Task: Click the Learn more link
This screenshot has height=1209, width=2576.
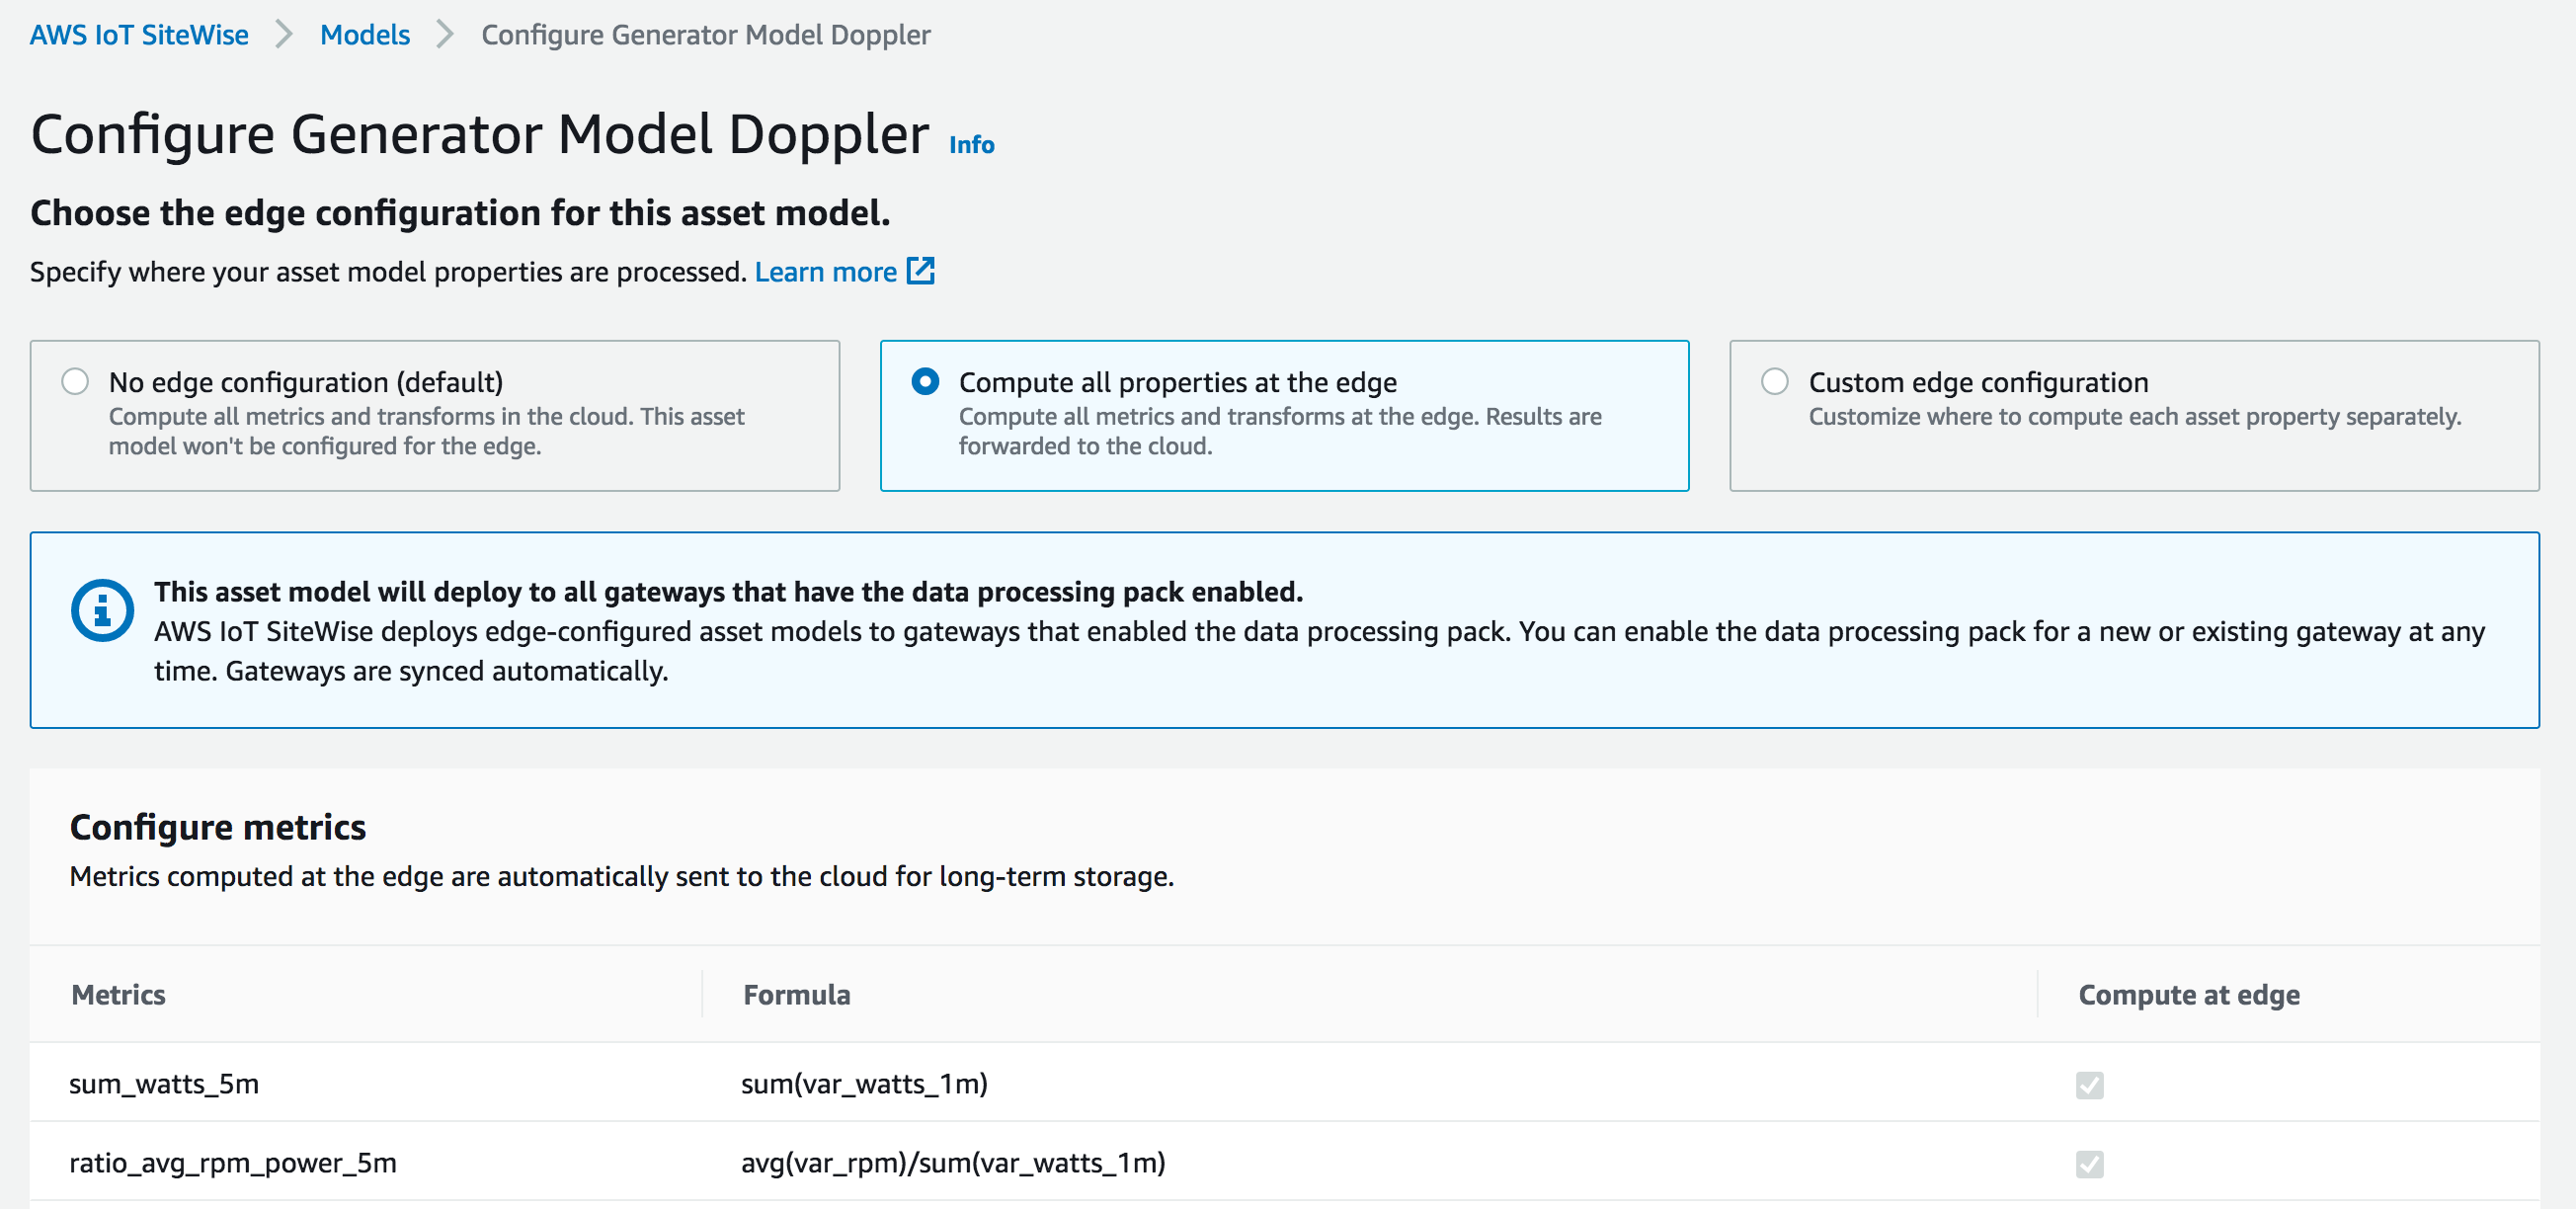Action: 825,272
